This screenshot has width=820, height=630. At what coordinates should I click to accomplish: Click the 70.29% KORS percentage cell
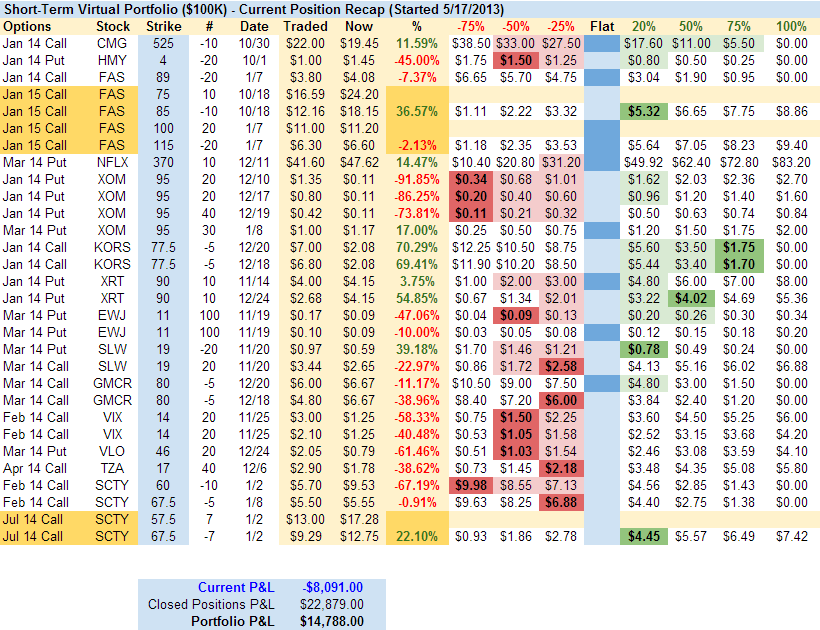tap(417, 247)
